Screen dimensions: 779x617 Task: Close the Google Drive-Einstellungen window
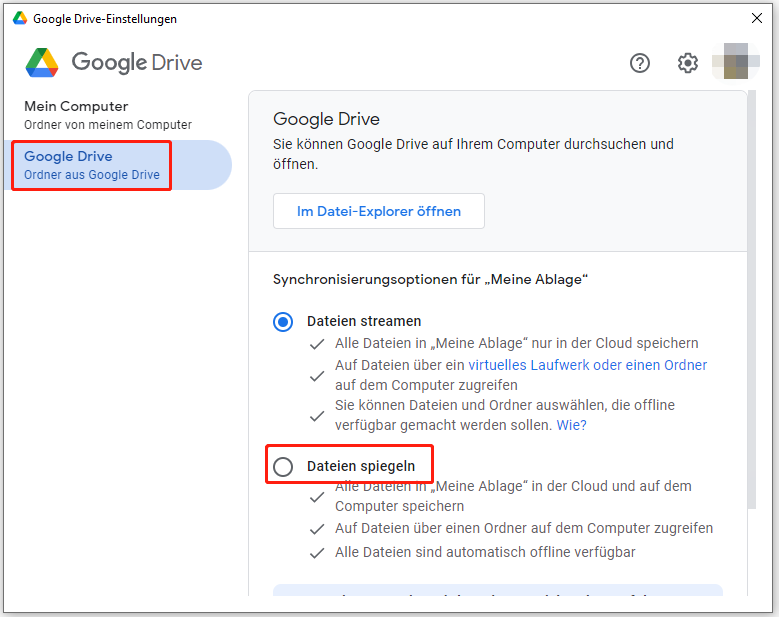click(756, 18)
